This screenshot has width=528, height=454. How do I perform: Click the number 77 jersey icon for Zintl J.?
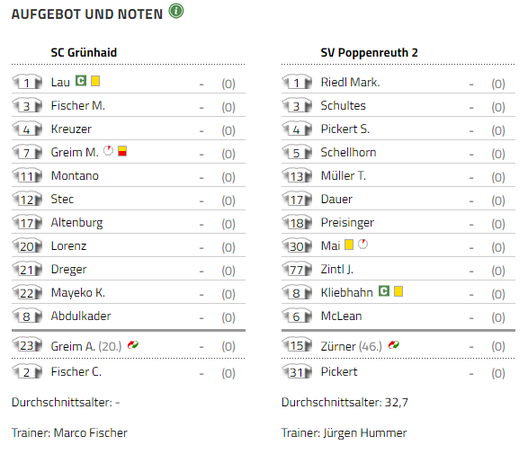point(297,269)
